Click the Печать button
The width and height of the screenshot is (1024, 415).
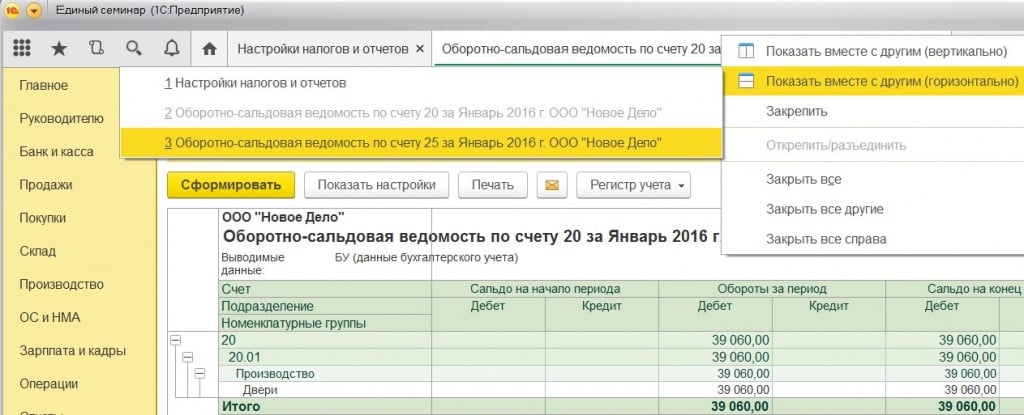[493, 185]
